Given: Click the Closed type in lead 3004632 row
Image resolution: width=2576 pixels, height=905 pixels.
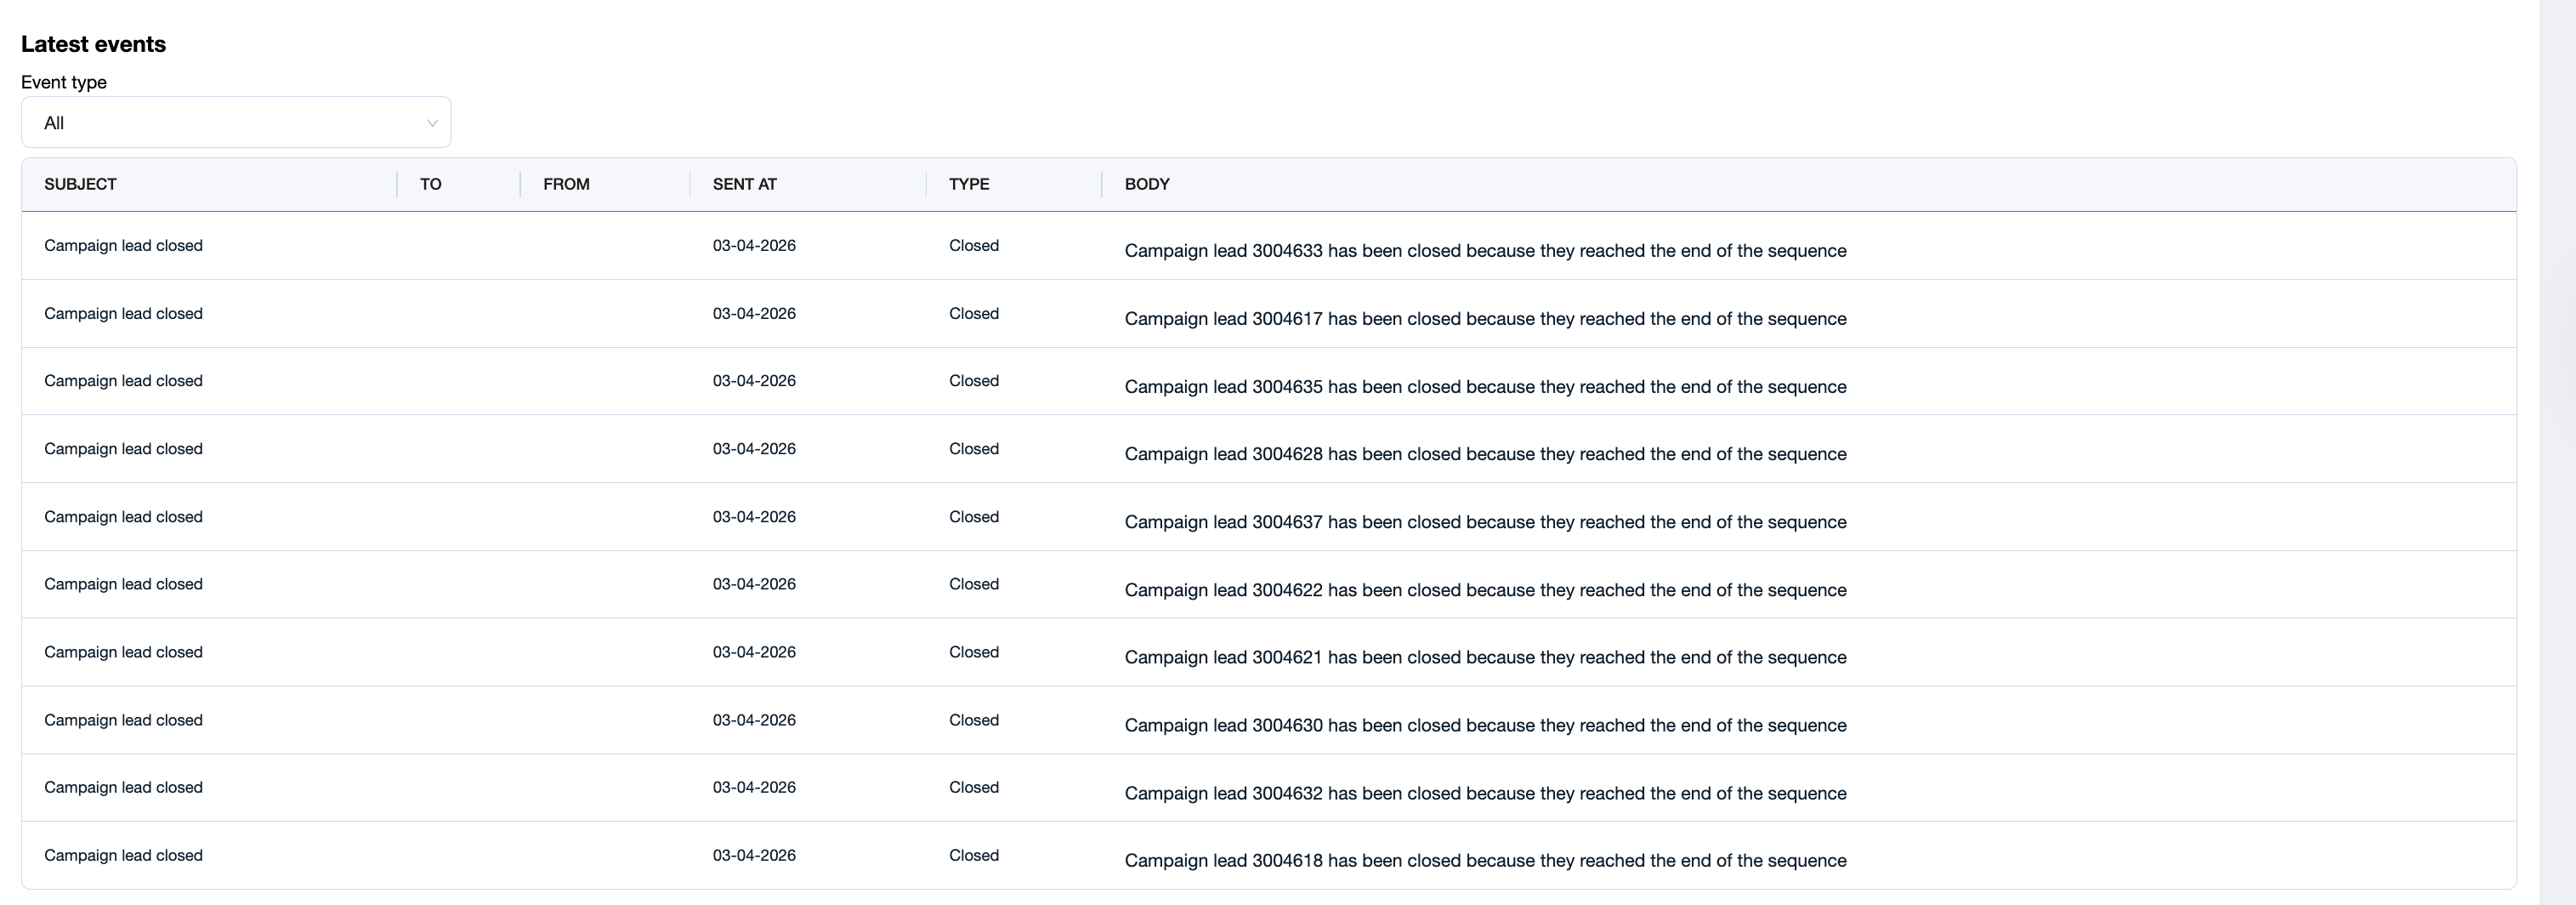Looking at the screenshot, I should tap(974, 787).
